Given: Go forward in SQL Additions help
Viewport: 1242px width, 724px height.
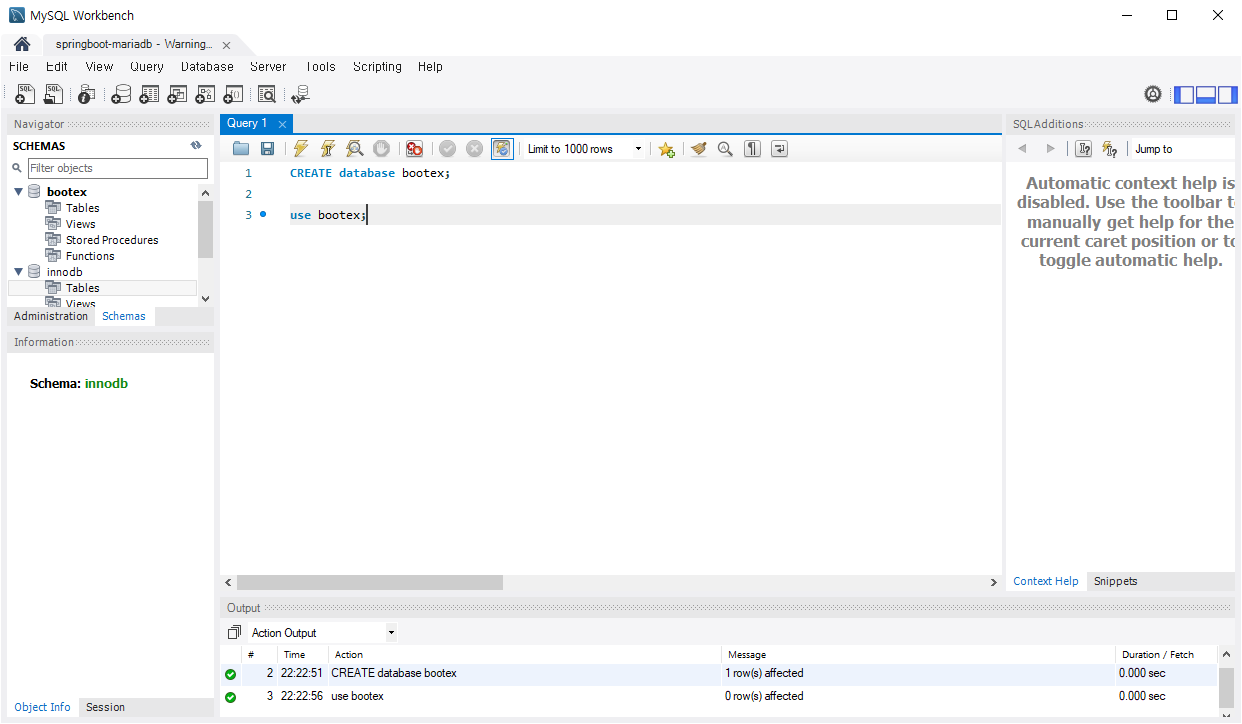Looking at the screenshot, I should 1050,149.
